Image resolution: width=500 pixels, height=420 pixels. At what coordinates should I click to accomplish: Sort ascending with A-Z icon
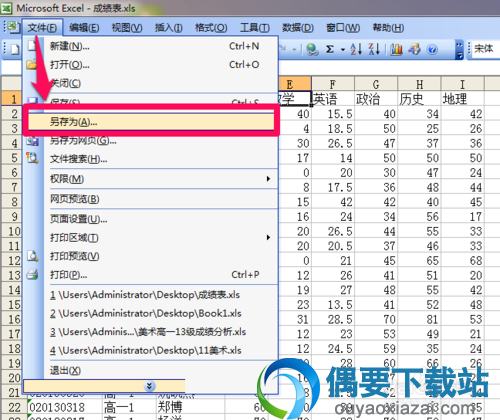(356, 49)
